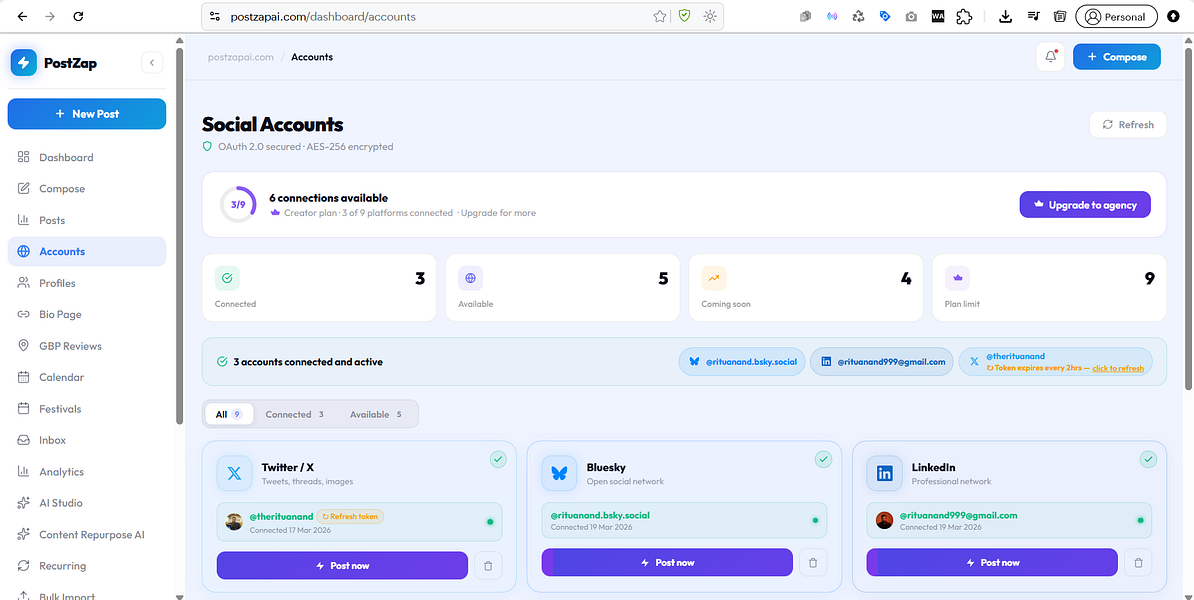Click the postzapai.com breadcrumb link

click(241, 57)
